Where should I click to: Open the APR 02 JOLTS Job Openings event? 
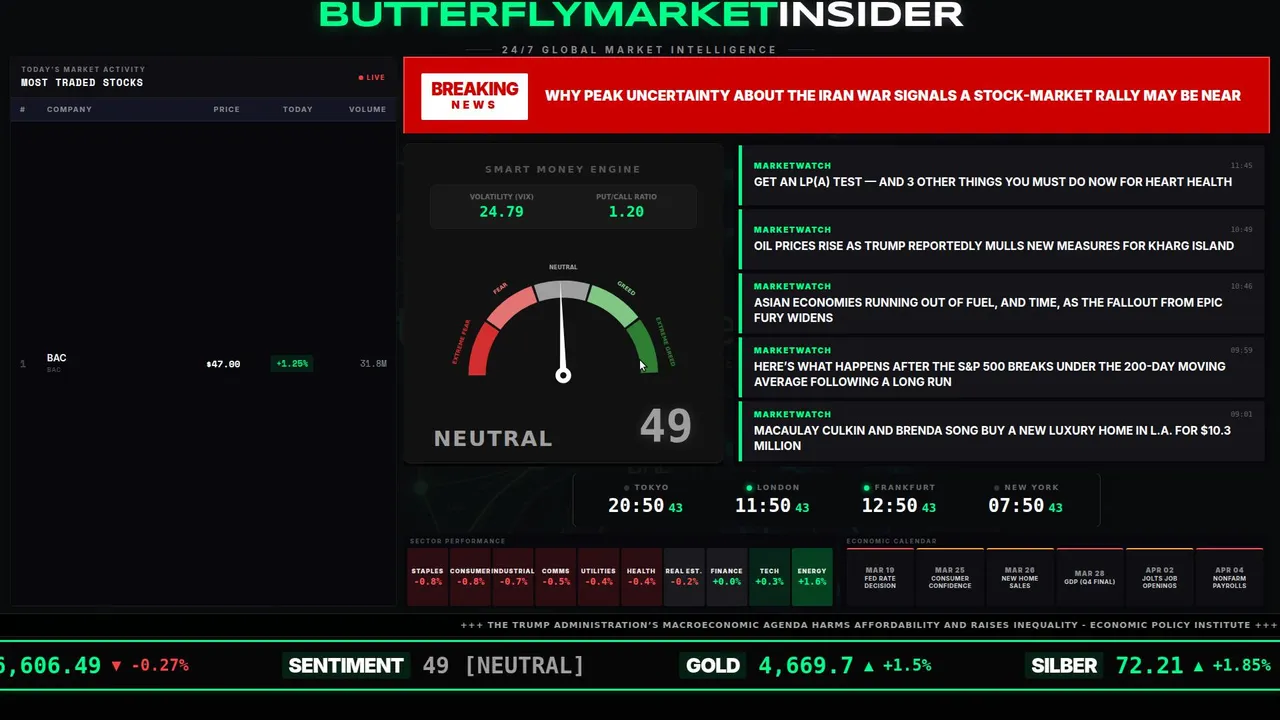click(1160, 577)
